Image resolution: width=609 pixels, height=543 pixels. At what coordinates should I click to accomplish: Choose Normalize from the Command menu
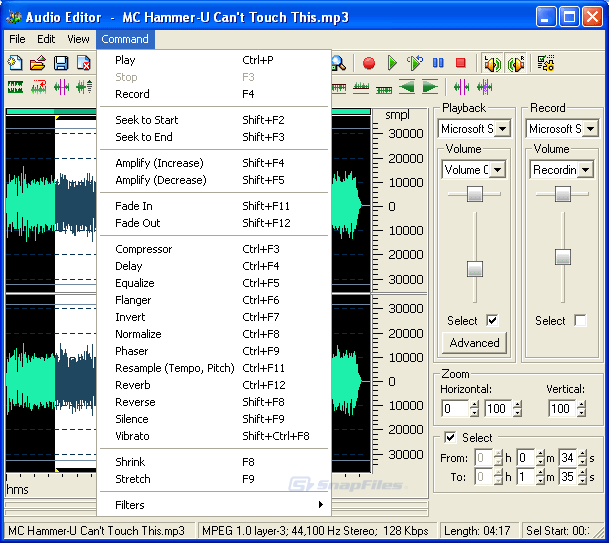214,334
